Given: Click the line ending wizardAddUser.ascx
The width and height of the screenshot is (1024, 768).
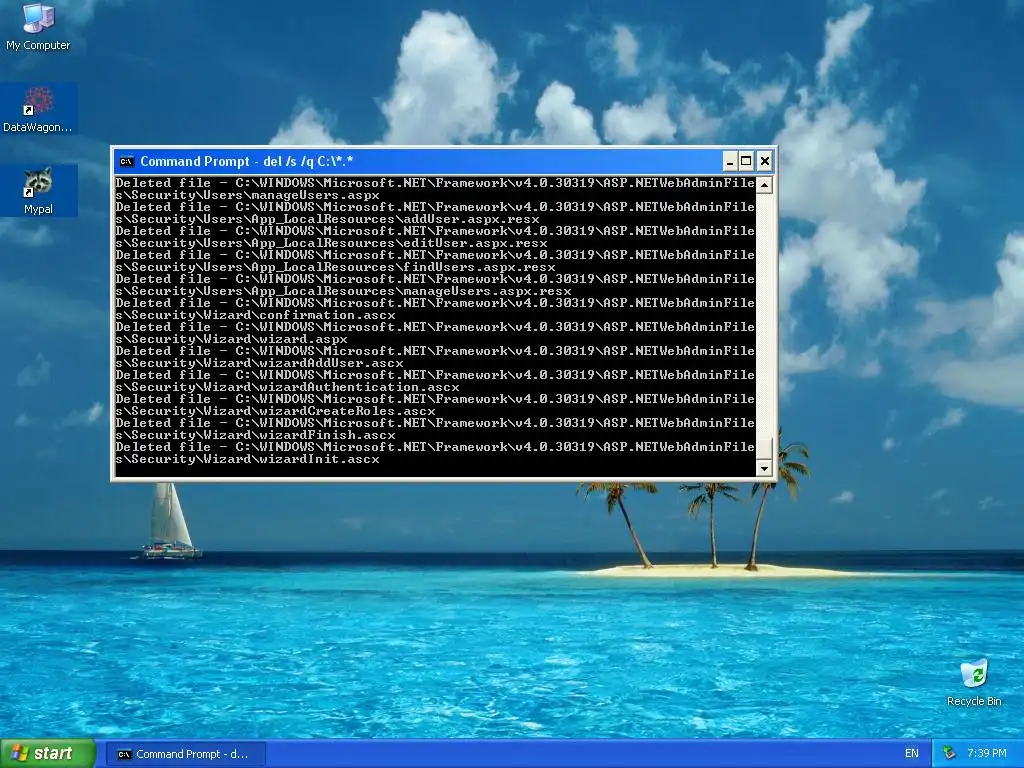Looking at the screenshot, I should click(259, 363).
